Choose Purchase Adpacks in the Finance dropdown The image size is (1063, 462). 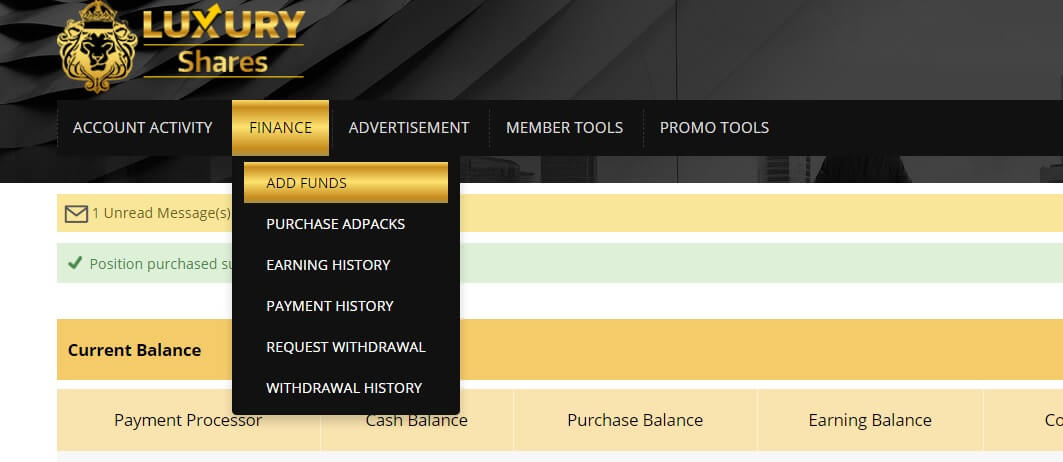(x=335, y=224)
